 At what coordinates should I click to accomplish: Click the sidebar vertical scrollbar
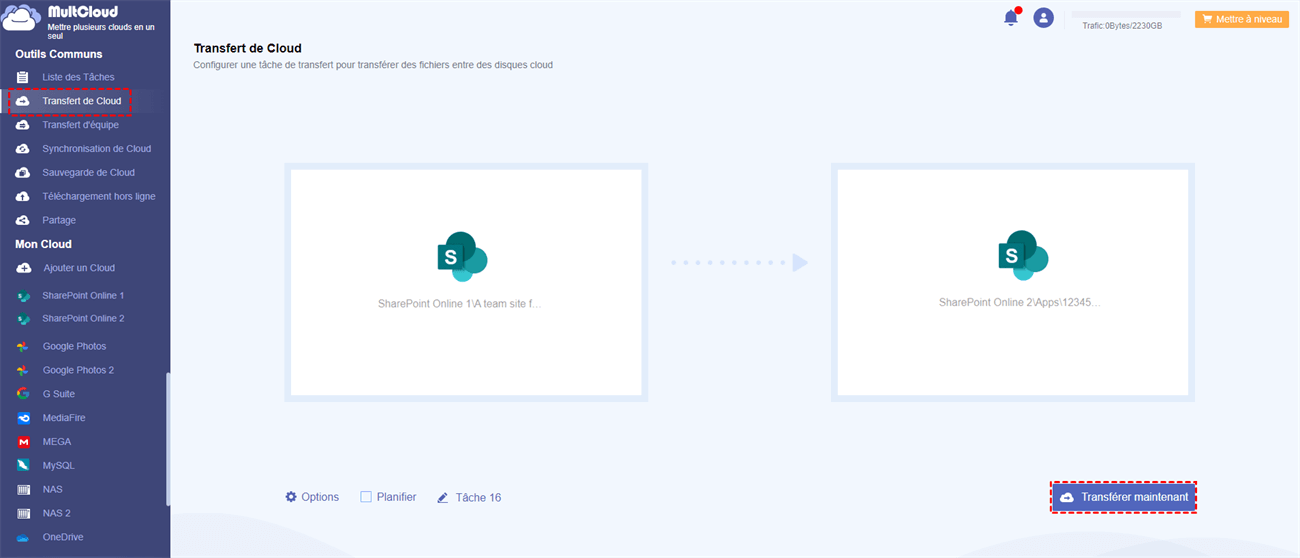click(168, 440)
